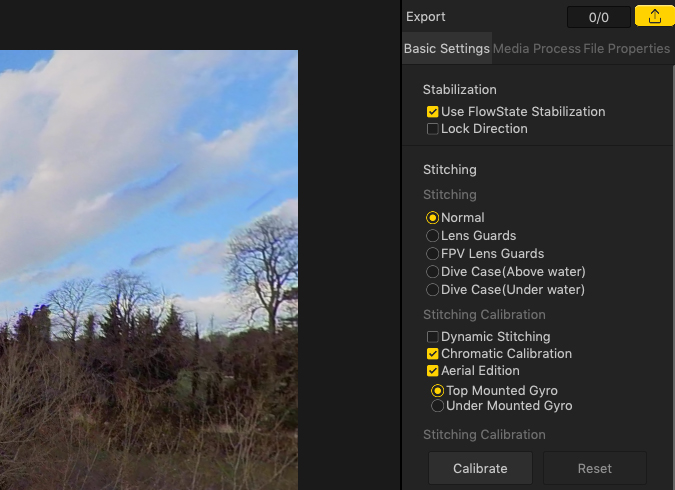Switch to the Media Process tab
The width and height of the screenshot is (675, 490).
click(536, 49)
